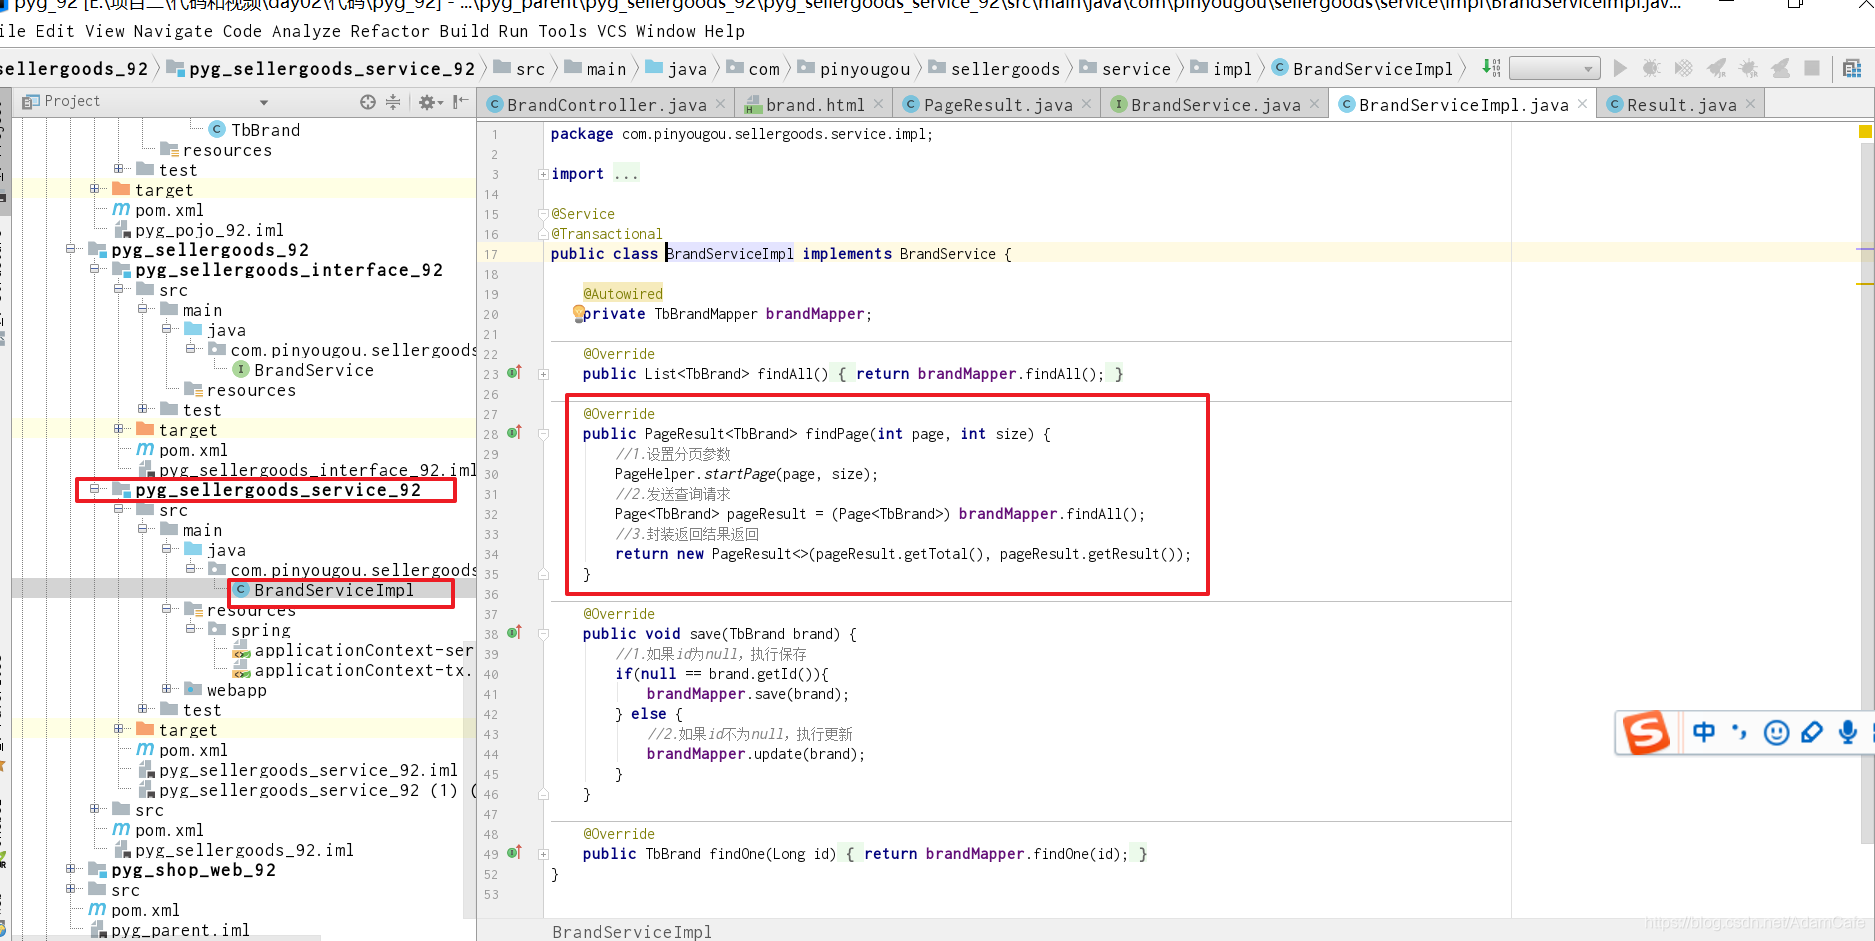Switch to Result.java tab

(1682, 105)
